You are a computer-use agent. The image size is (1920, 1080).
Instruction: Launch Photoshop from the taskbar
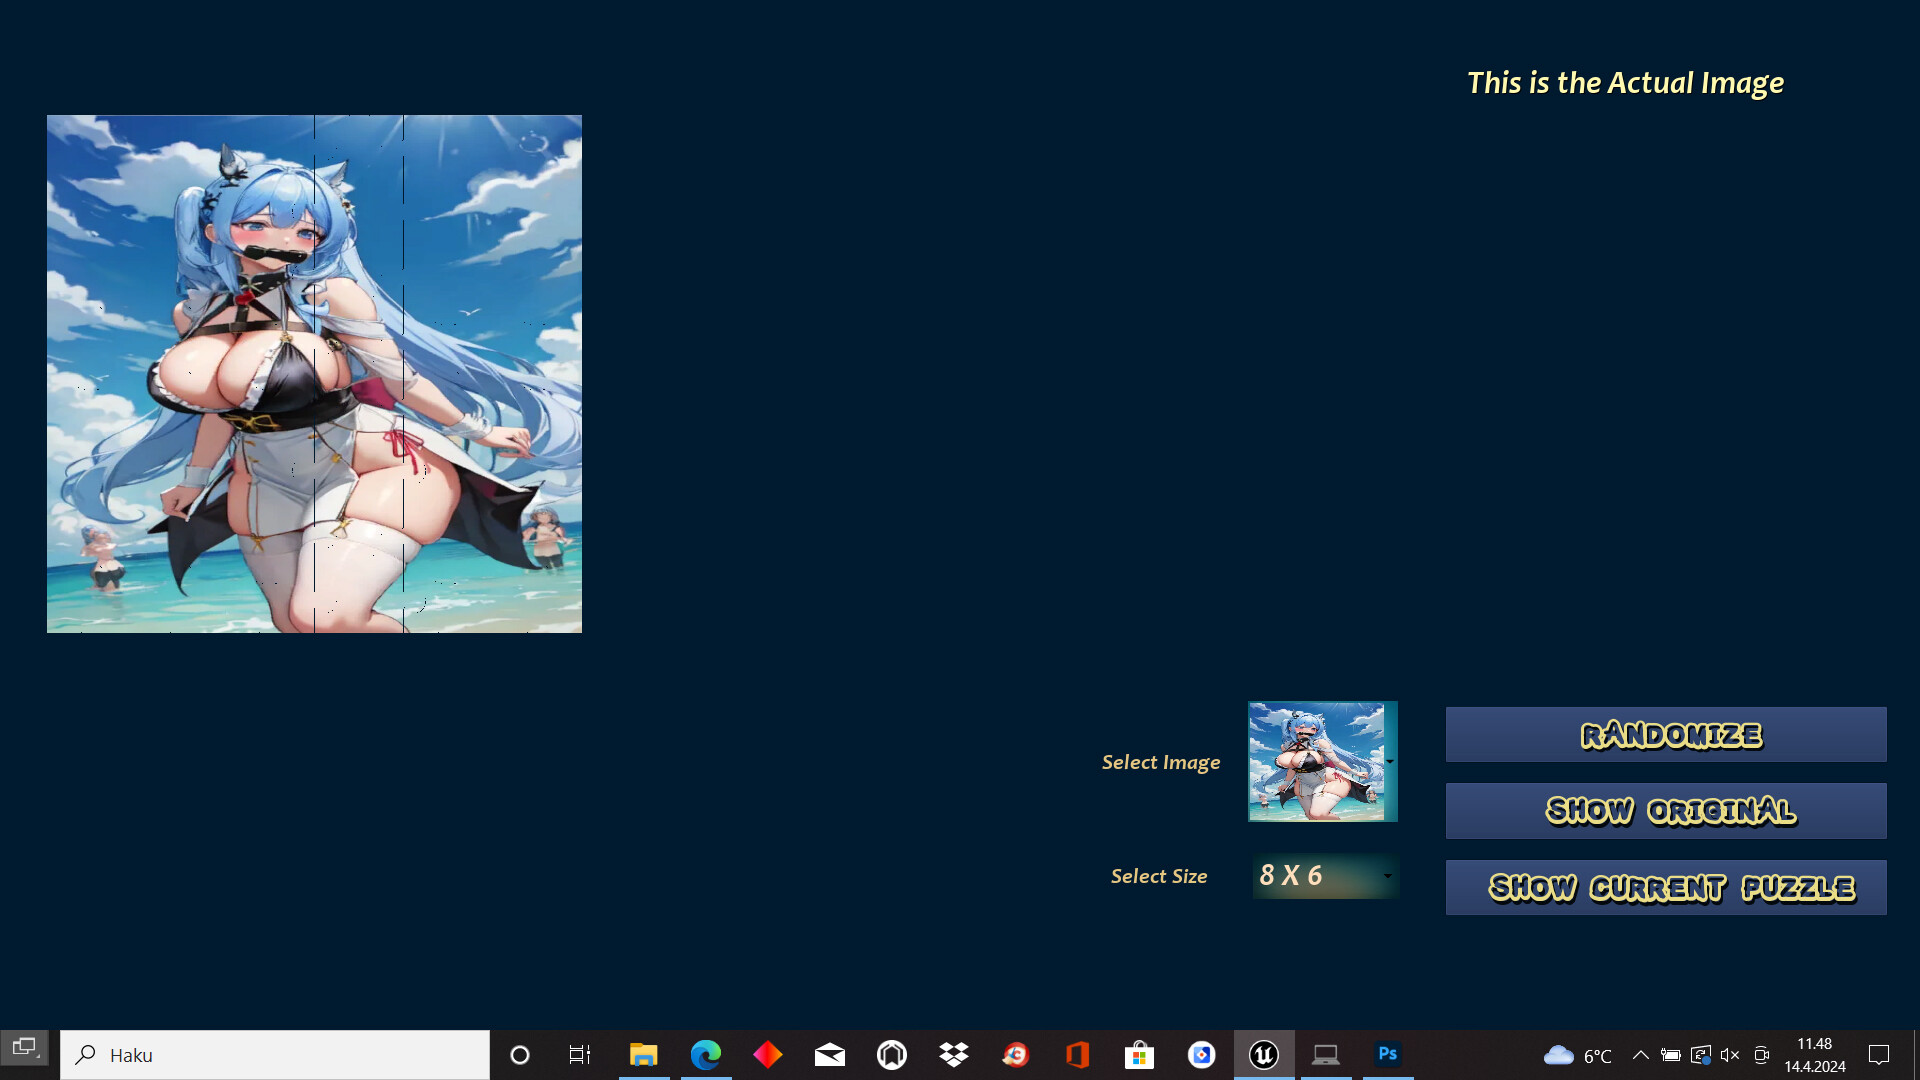[x=1387, y=1054]
